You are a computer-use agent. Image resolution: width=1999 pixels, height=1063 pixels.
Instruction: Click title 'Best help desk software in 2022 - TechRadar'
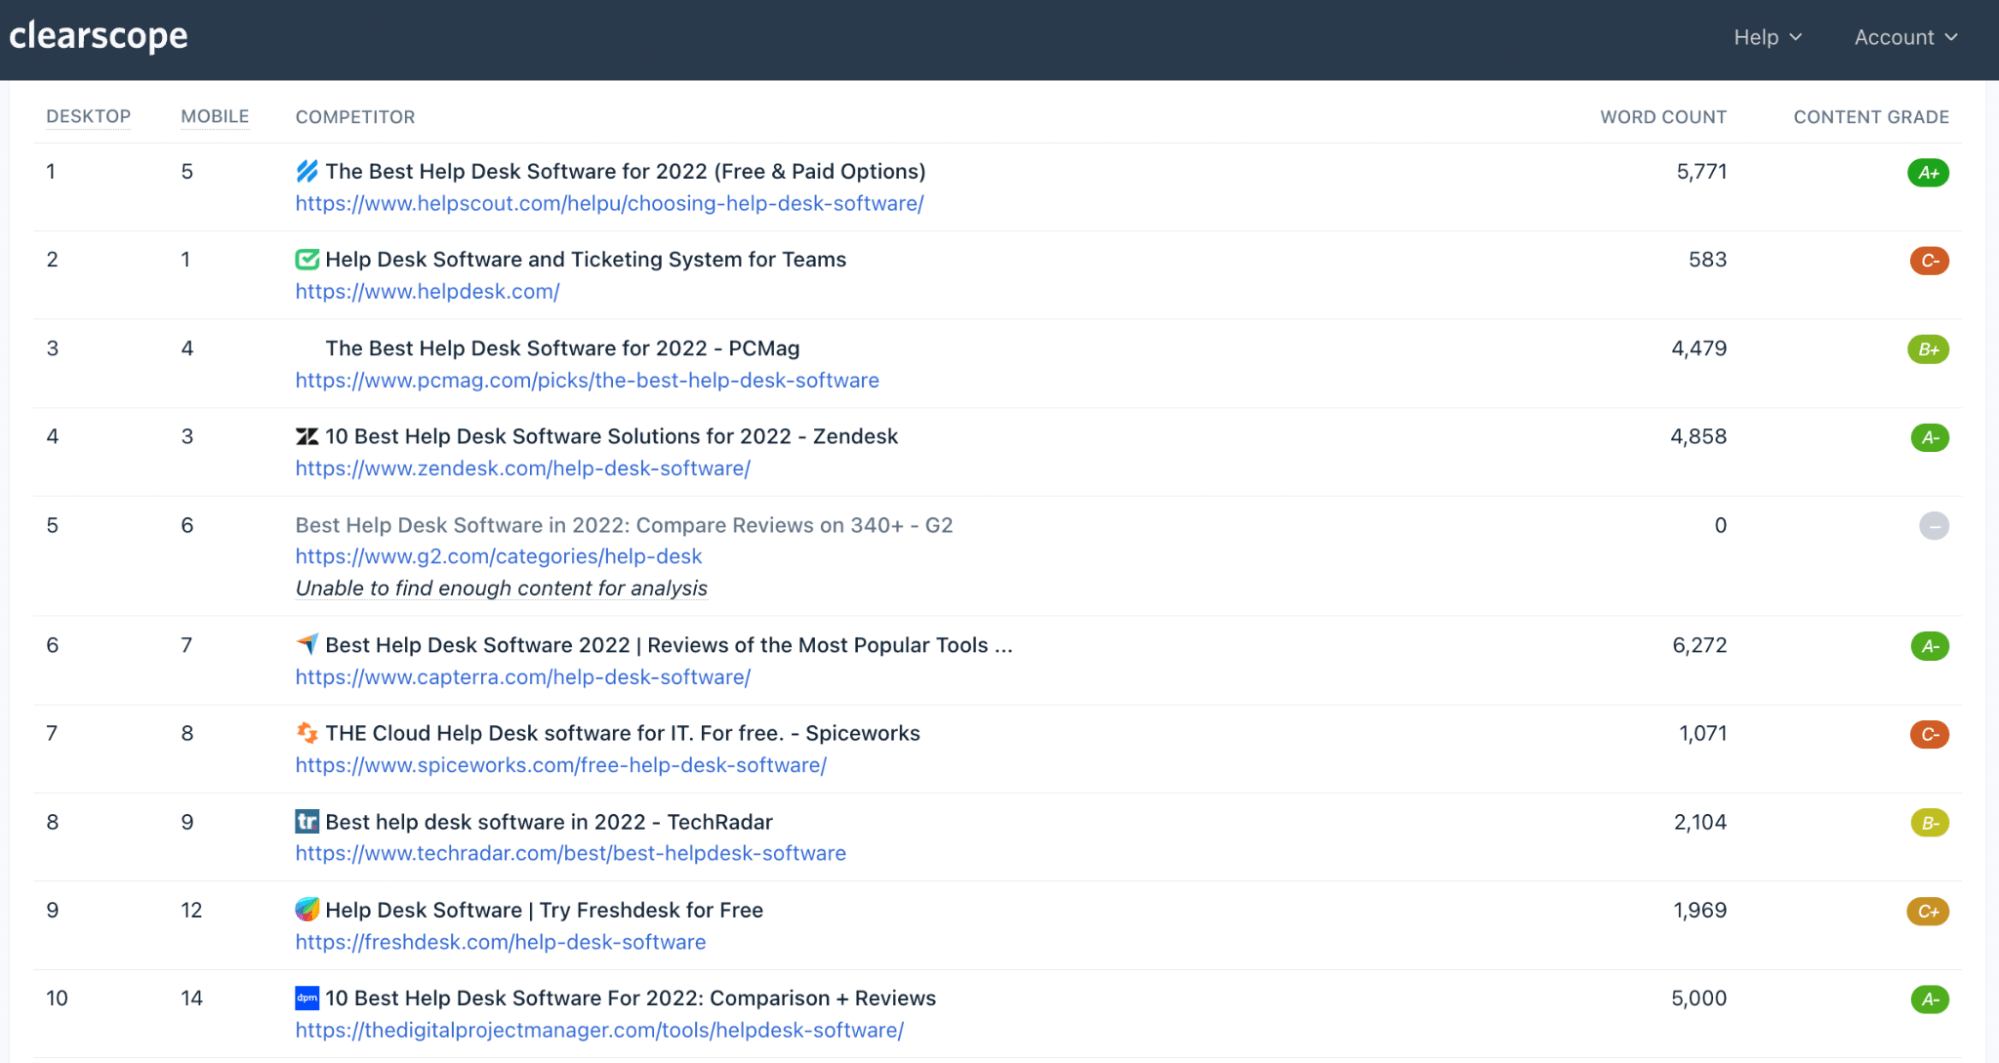549,822
